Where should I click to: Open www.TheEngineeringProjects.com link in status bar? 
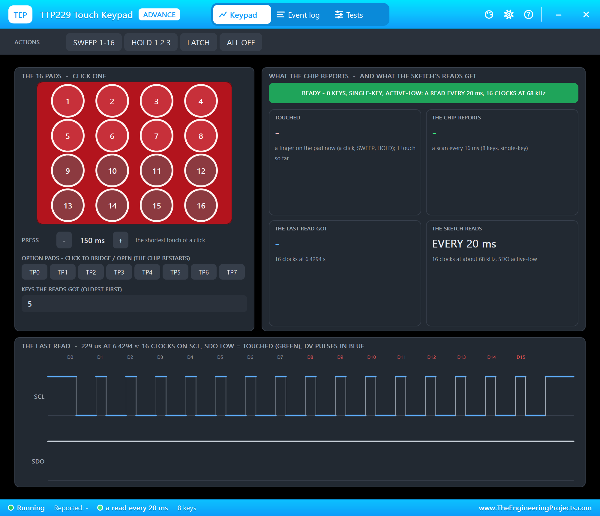tap(535, 508)
